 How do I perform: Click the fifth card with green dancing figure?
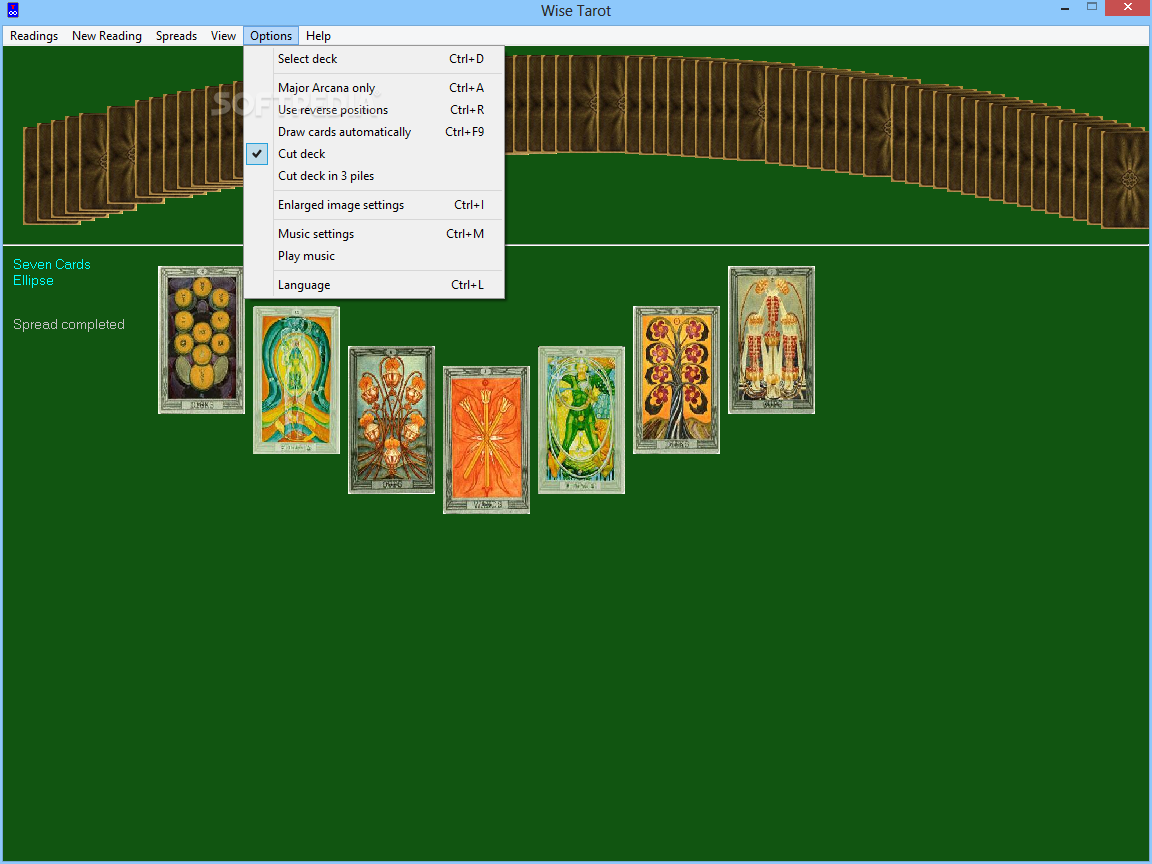click(x=581, y=420)
